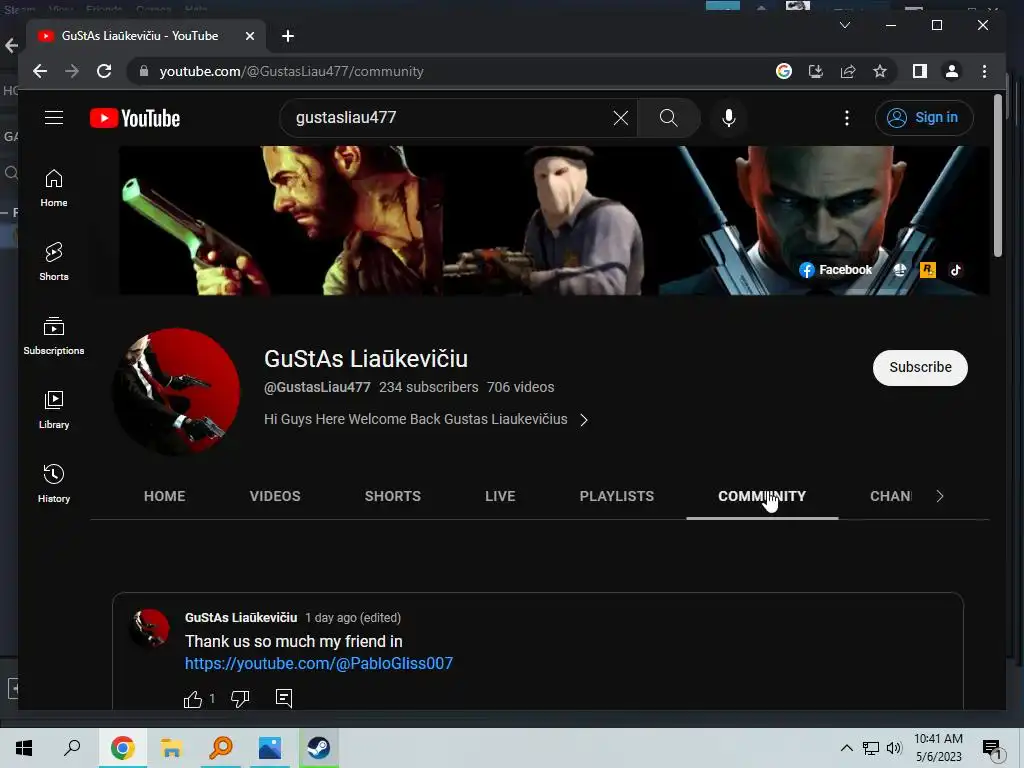1024x768 pixels.
Task: Open the YouTube hamburger guide menu
Action: [x=54, y=118]
